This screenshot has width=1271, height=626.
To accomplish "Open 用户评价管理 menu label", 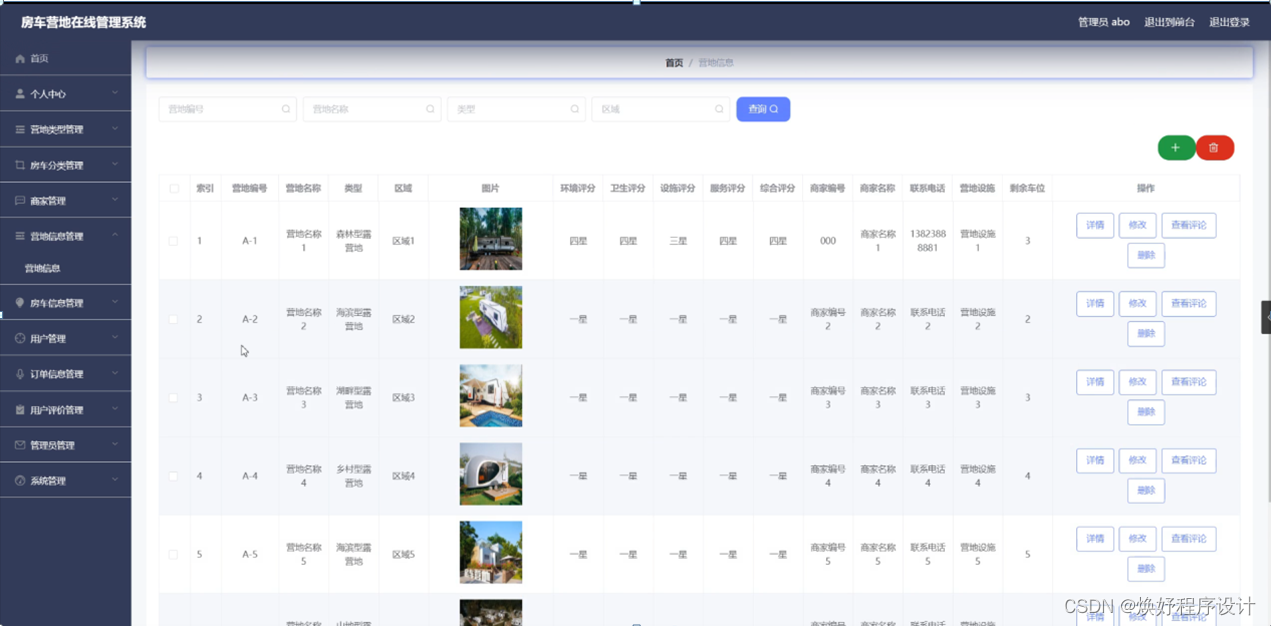I will click(57, 410).
